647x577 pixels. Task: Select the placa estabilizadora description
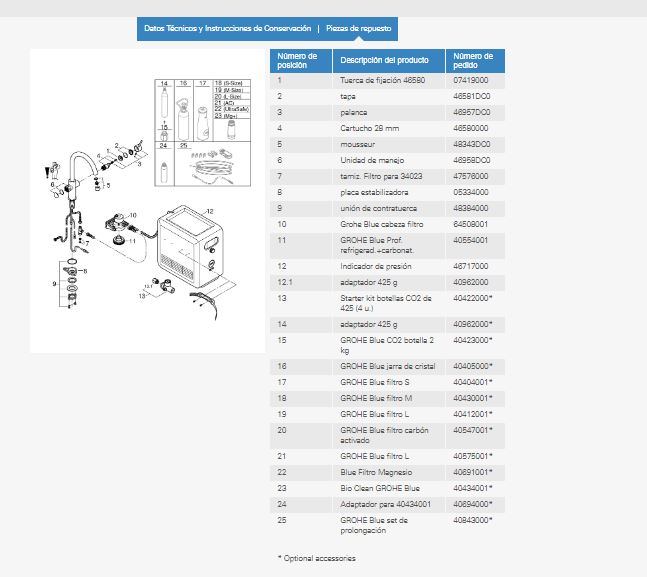point(374,192)
